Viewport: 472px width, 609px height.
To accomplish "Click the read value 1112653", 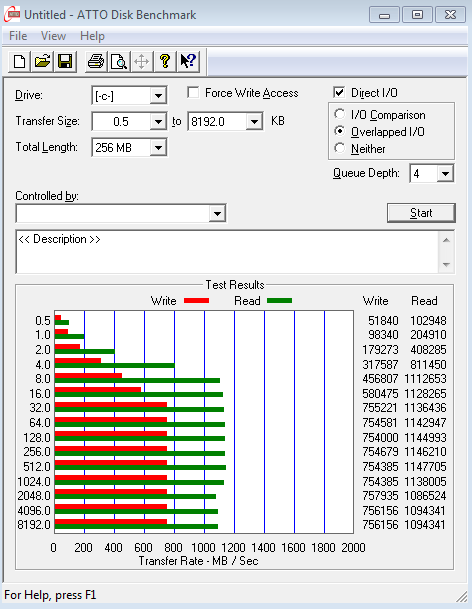I will (425, 379).
